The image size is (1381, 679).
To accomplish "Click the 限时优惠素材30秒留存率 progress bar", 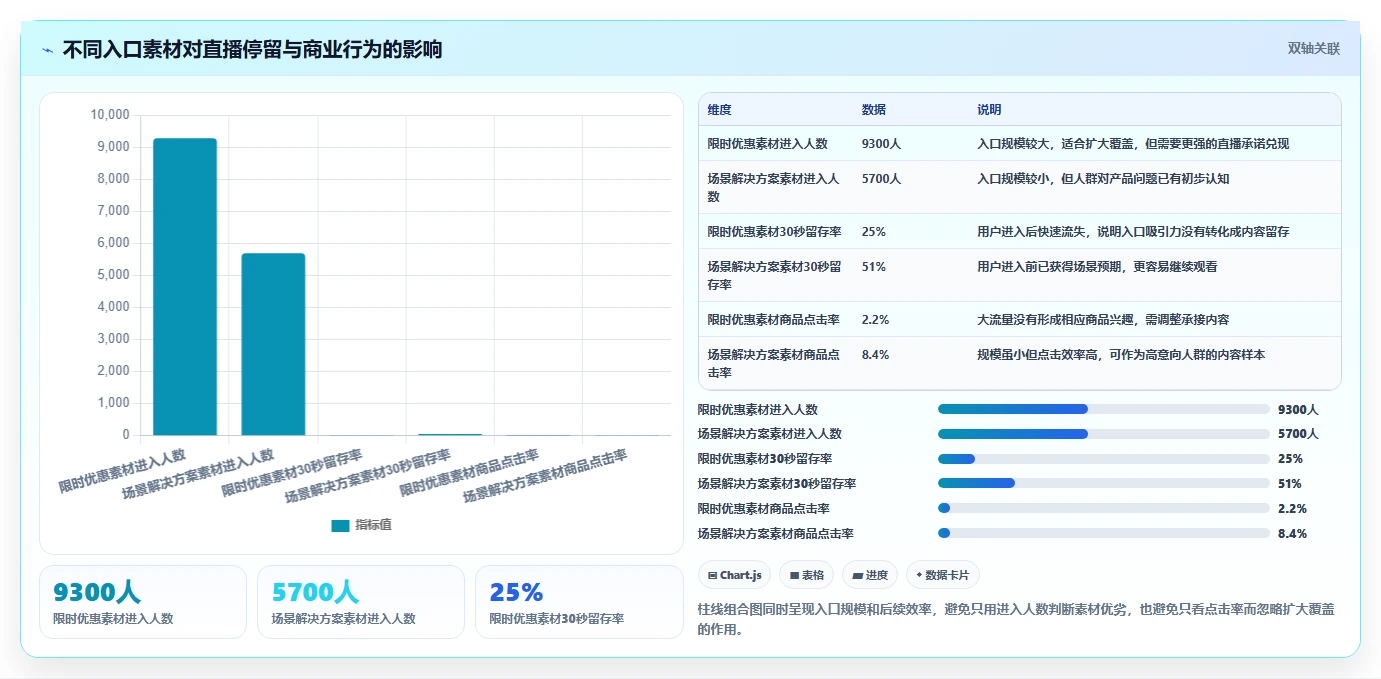I will (x=1104, y=459).
